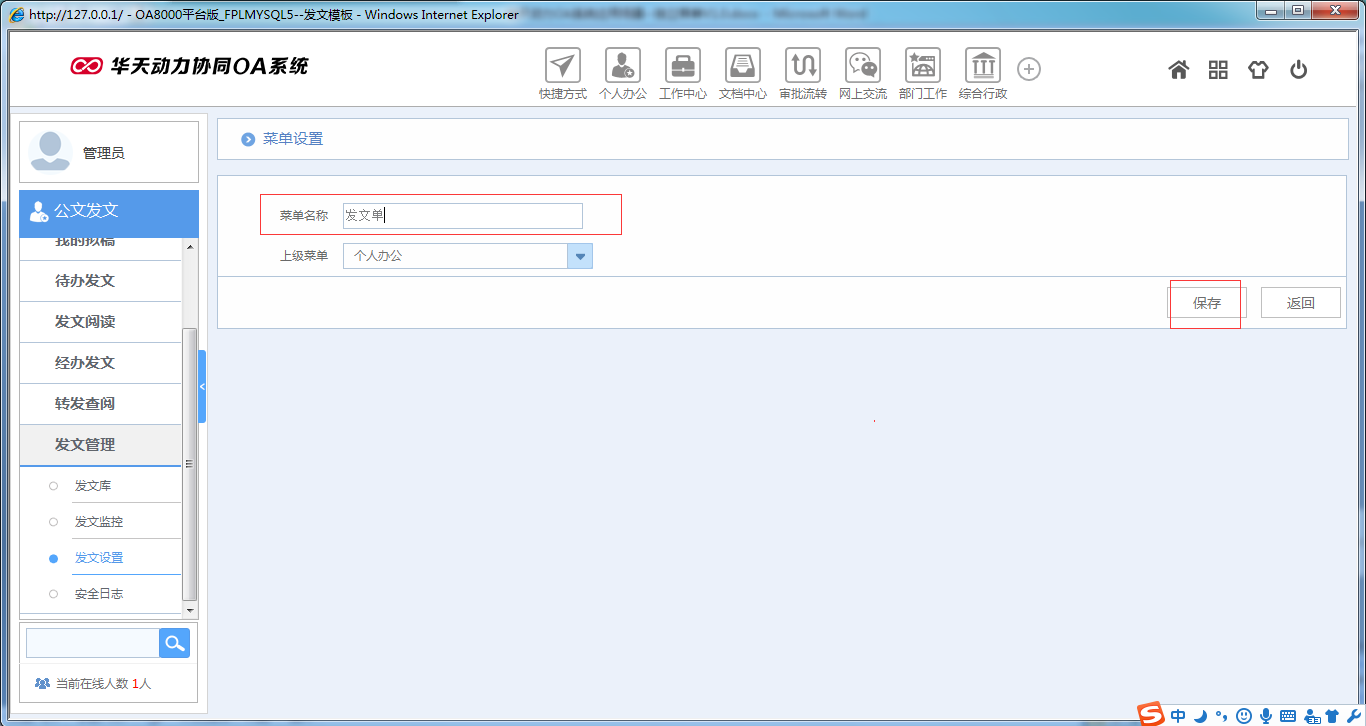Viewport: 1366px width, 726px height.
Task: Click the home icon in header
Action: (x=1179, y=70)
